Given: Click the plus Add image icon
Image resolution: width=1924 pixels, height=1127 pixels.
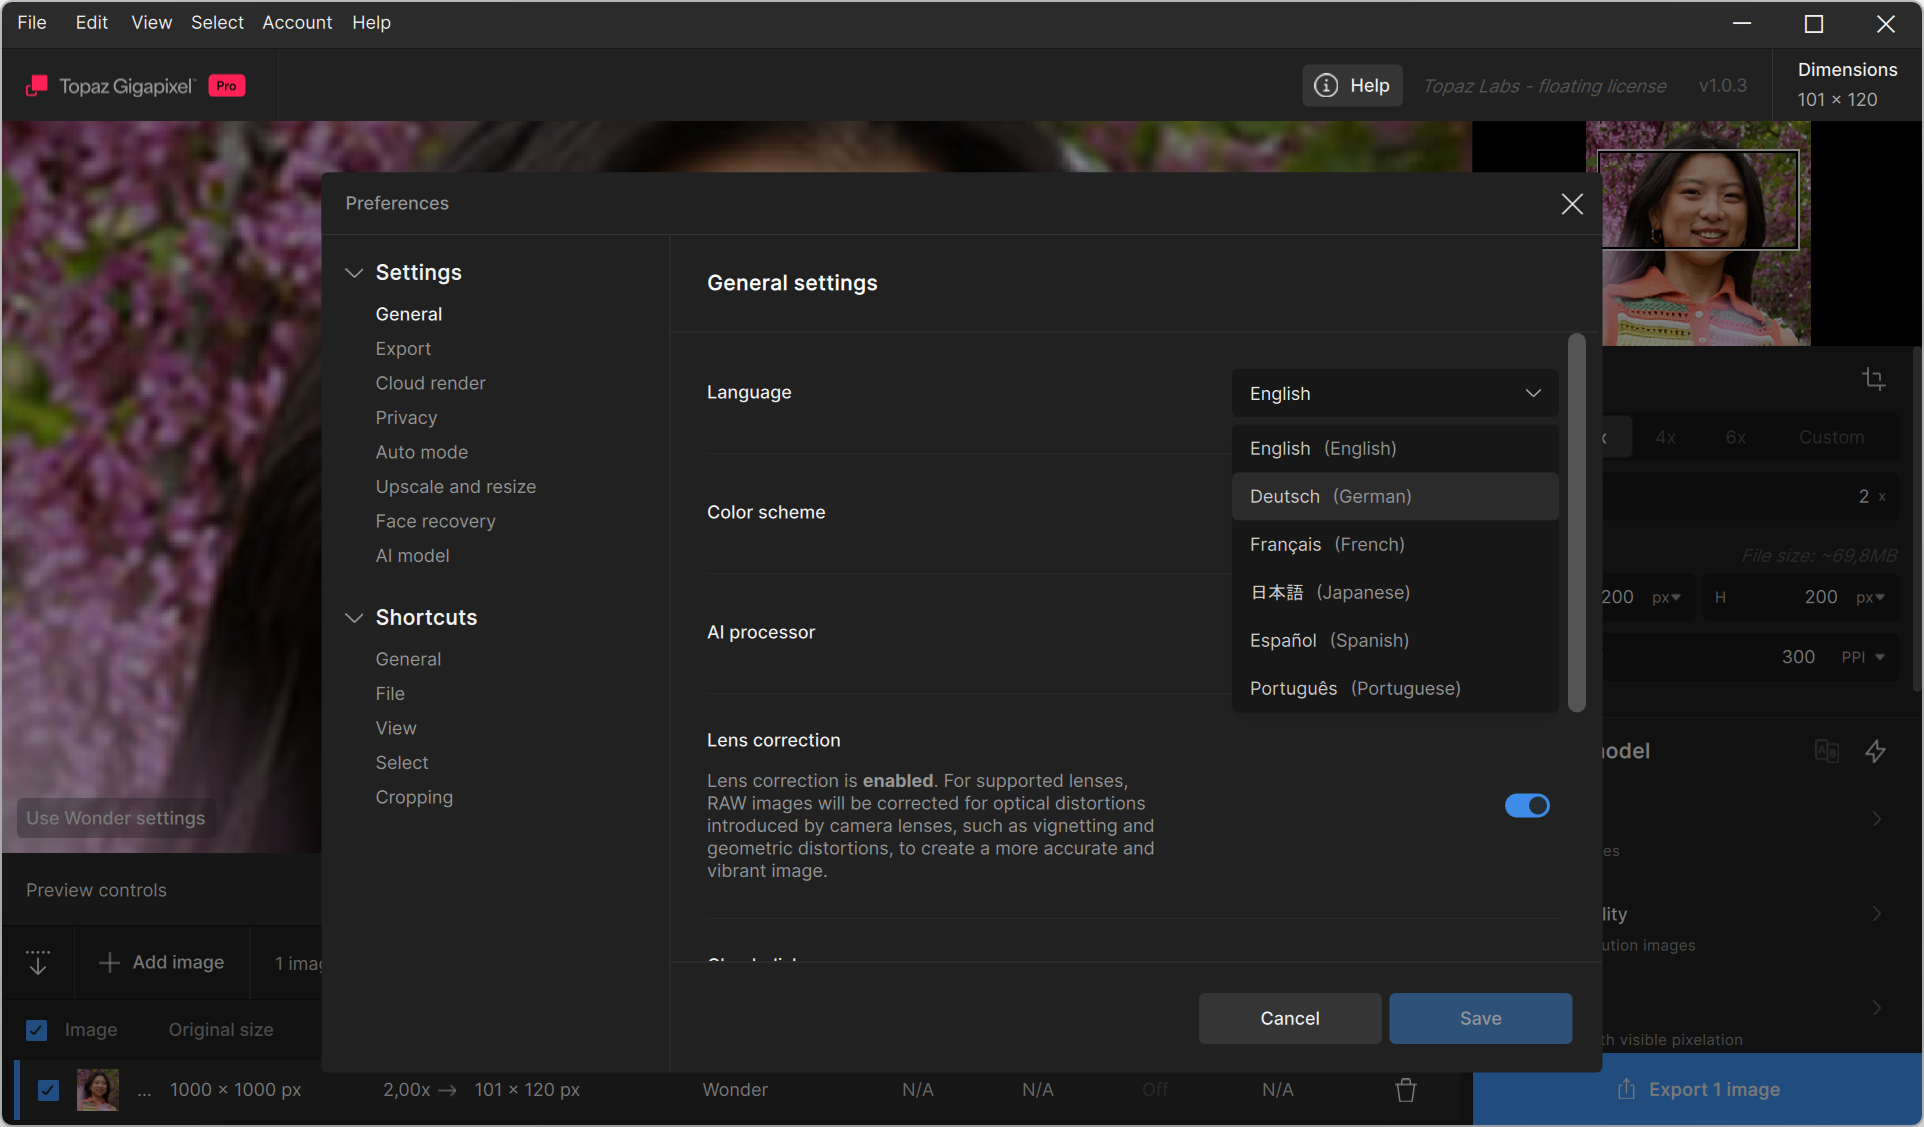Looking at the screenshot, I should [109, 962].
